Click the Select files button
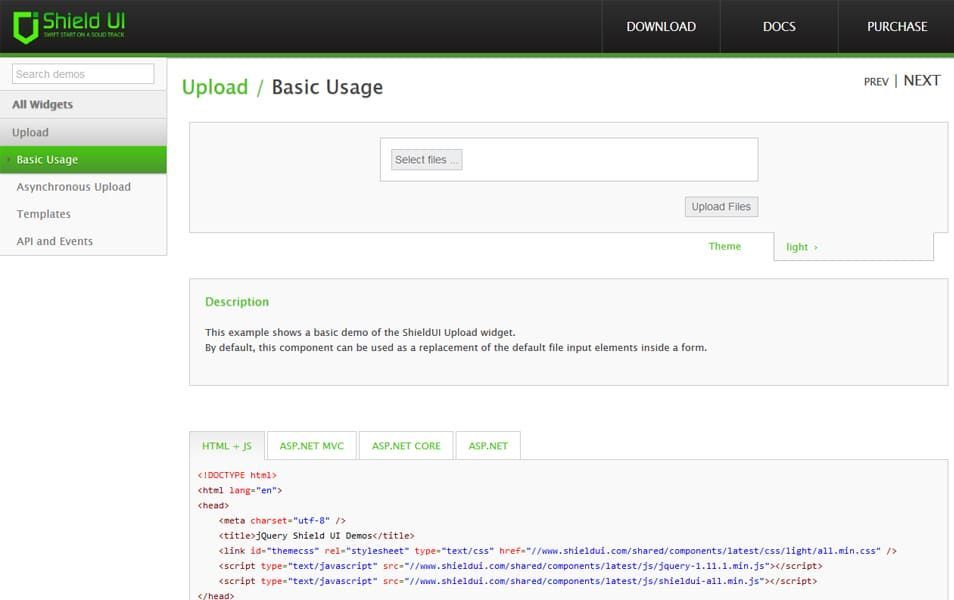 click(x=427, y=159)
